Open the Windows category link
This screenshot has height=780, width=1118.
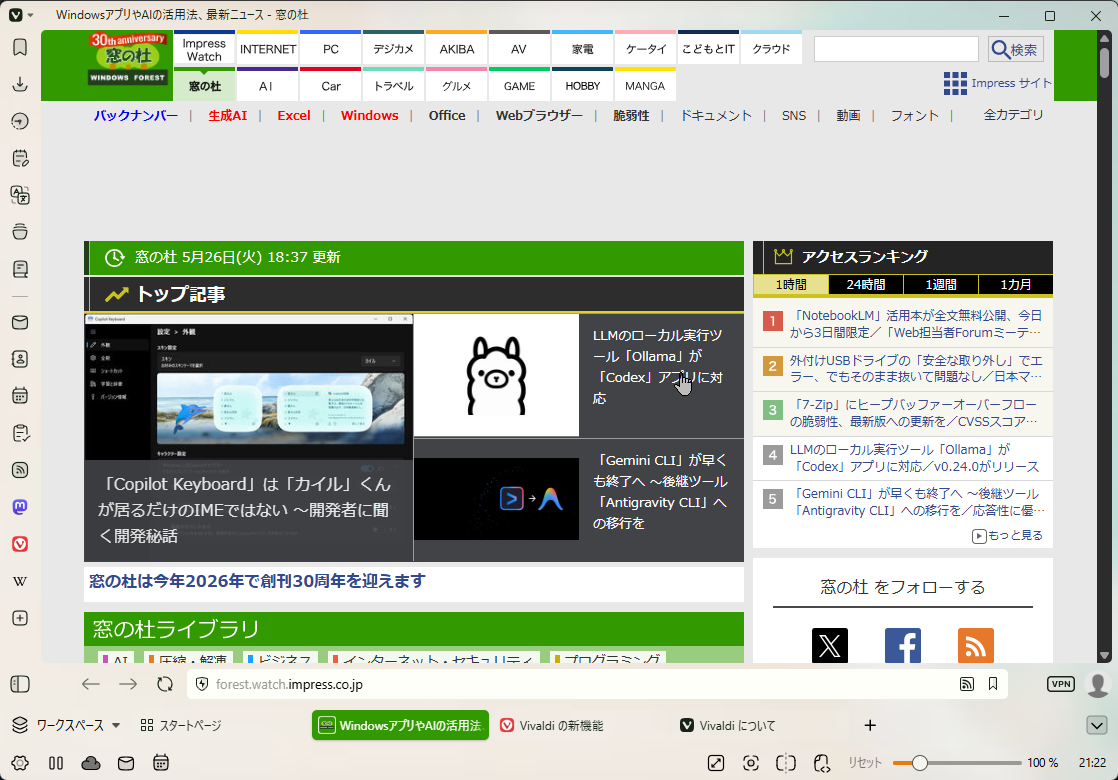tap(369, 116)
